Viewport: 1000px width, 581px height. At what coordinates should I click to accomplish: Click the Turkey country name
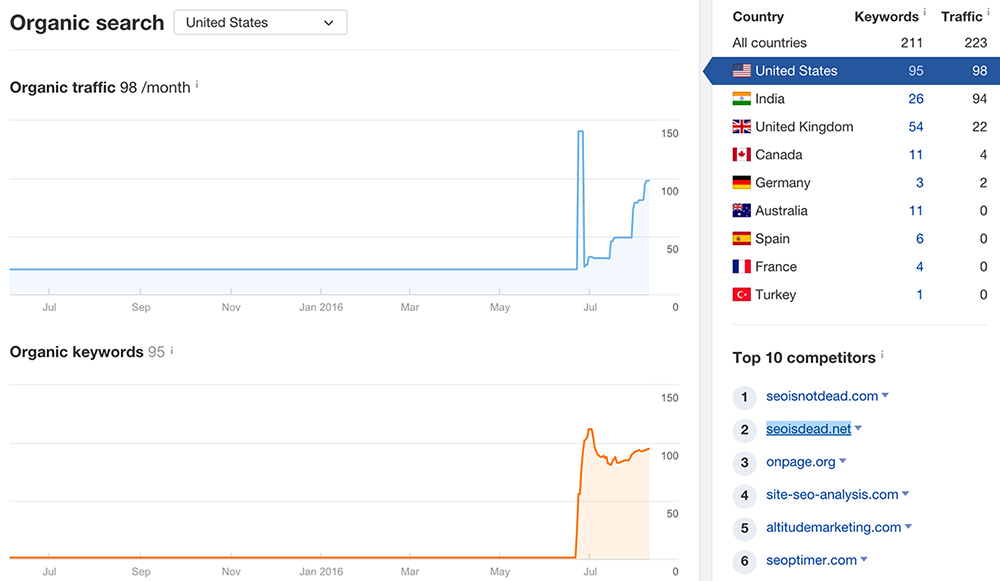click(776, 295)
